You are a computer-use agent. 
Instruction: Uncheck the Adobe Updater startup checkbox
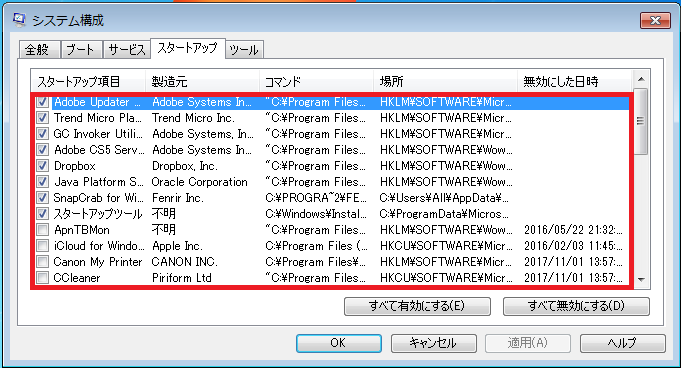pos(42,102)
